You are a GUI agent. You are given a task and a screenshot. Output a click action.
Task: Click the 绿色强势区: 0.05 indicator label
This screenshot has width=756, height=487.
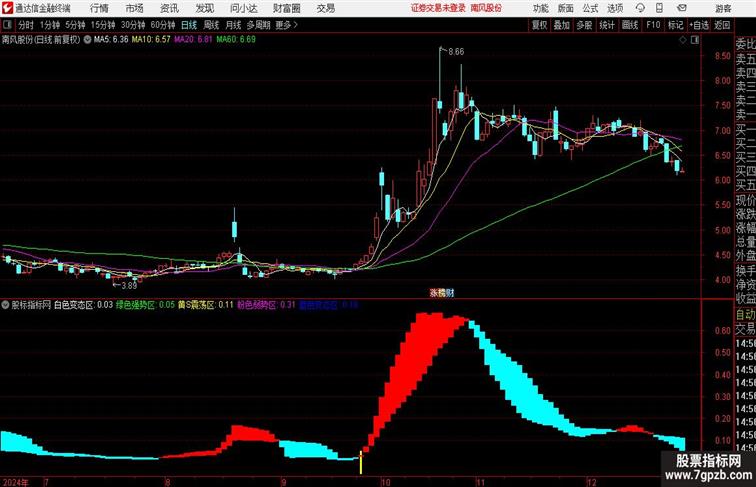(x=145, y=305)
